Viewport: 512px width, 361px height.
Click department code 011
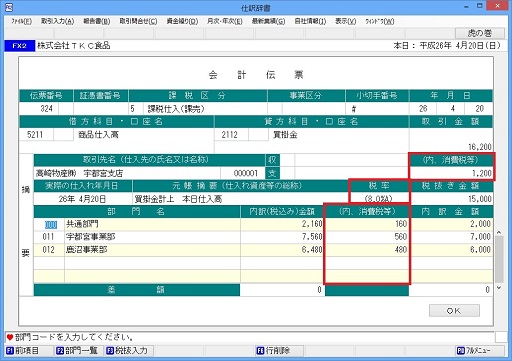[x=48, y=237]
